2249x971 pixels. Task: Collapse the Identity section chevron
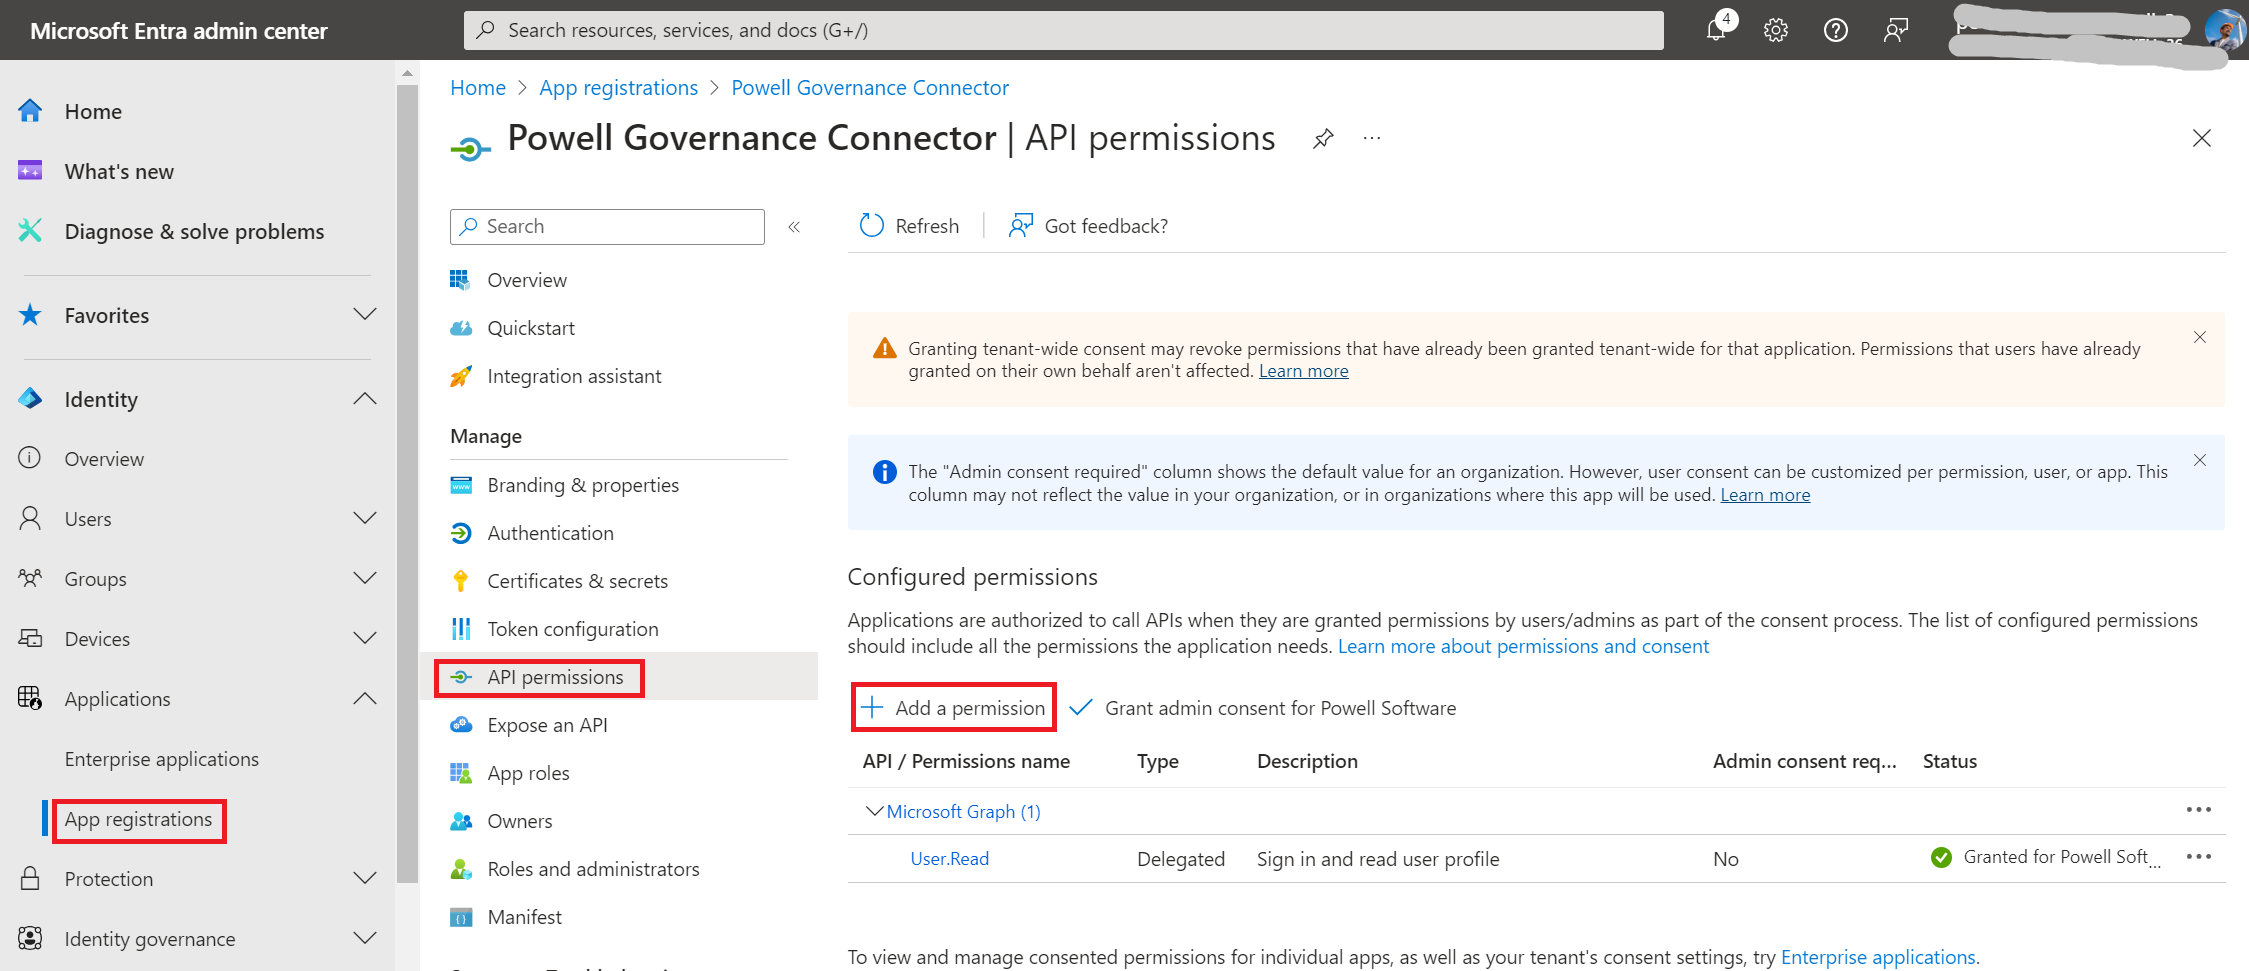[x=365, y=399]
